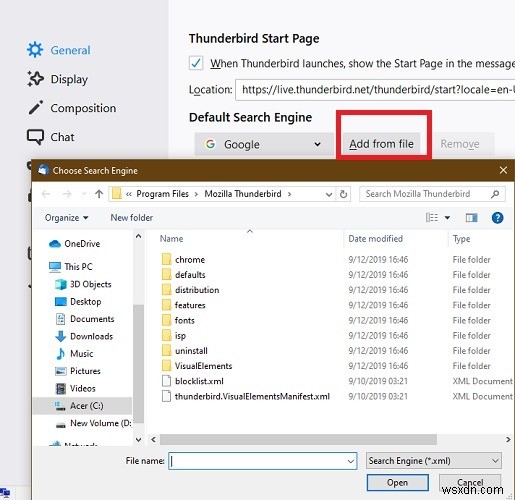
Task: Click the Search Mozilla Thunderbird field
Action: [432, 194]
